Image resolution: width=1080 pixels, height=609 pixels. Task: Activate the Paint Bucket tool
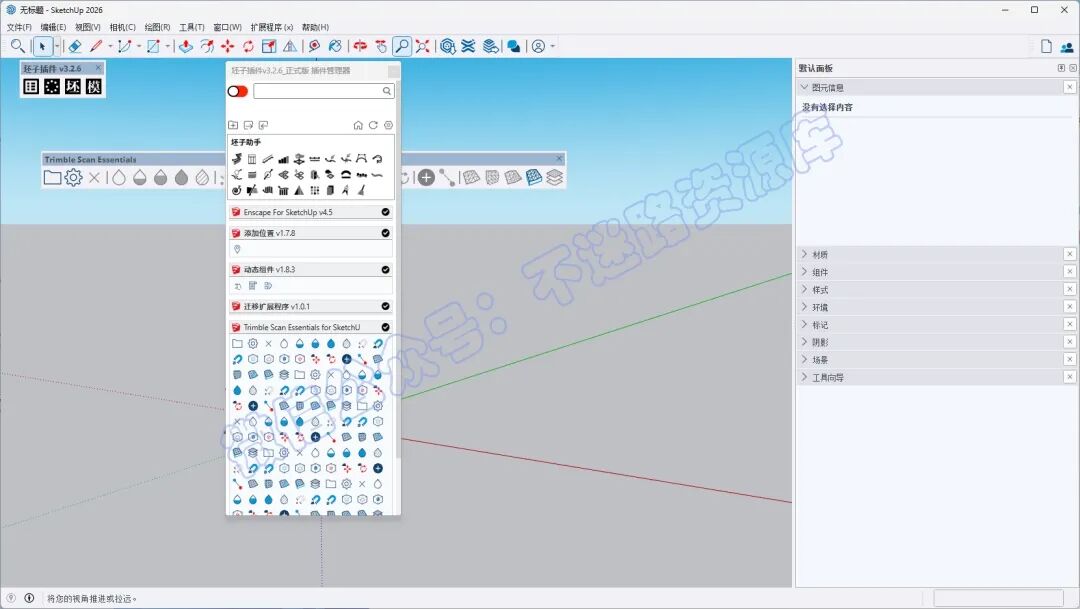pos(335,46)
